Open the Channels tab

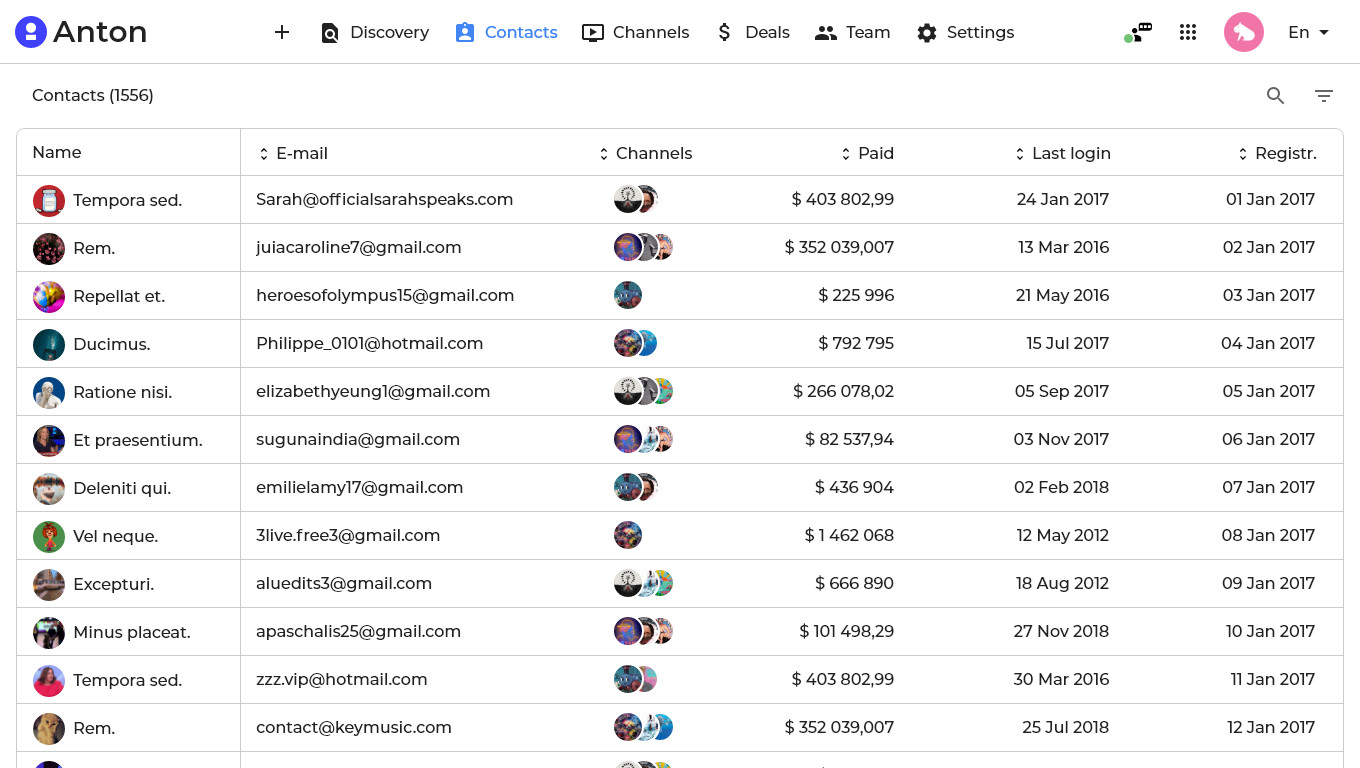click(x=635, y=32)
